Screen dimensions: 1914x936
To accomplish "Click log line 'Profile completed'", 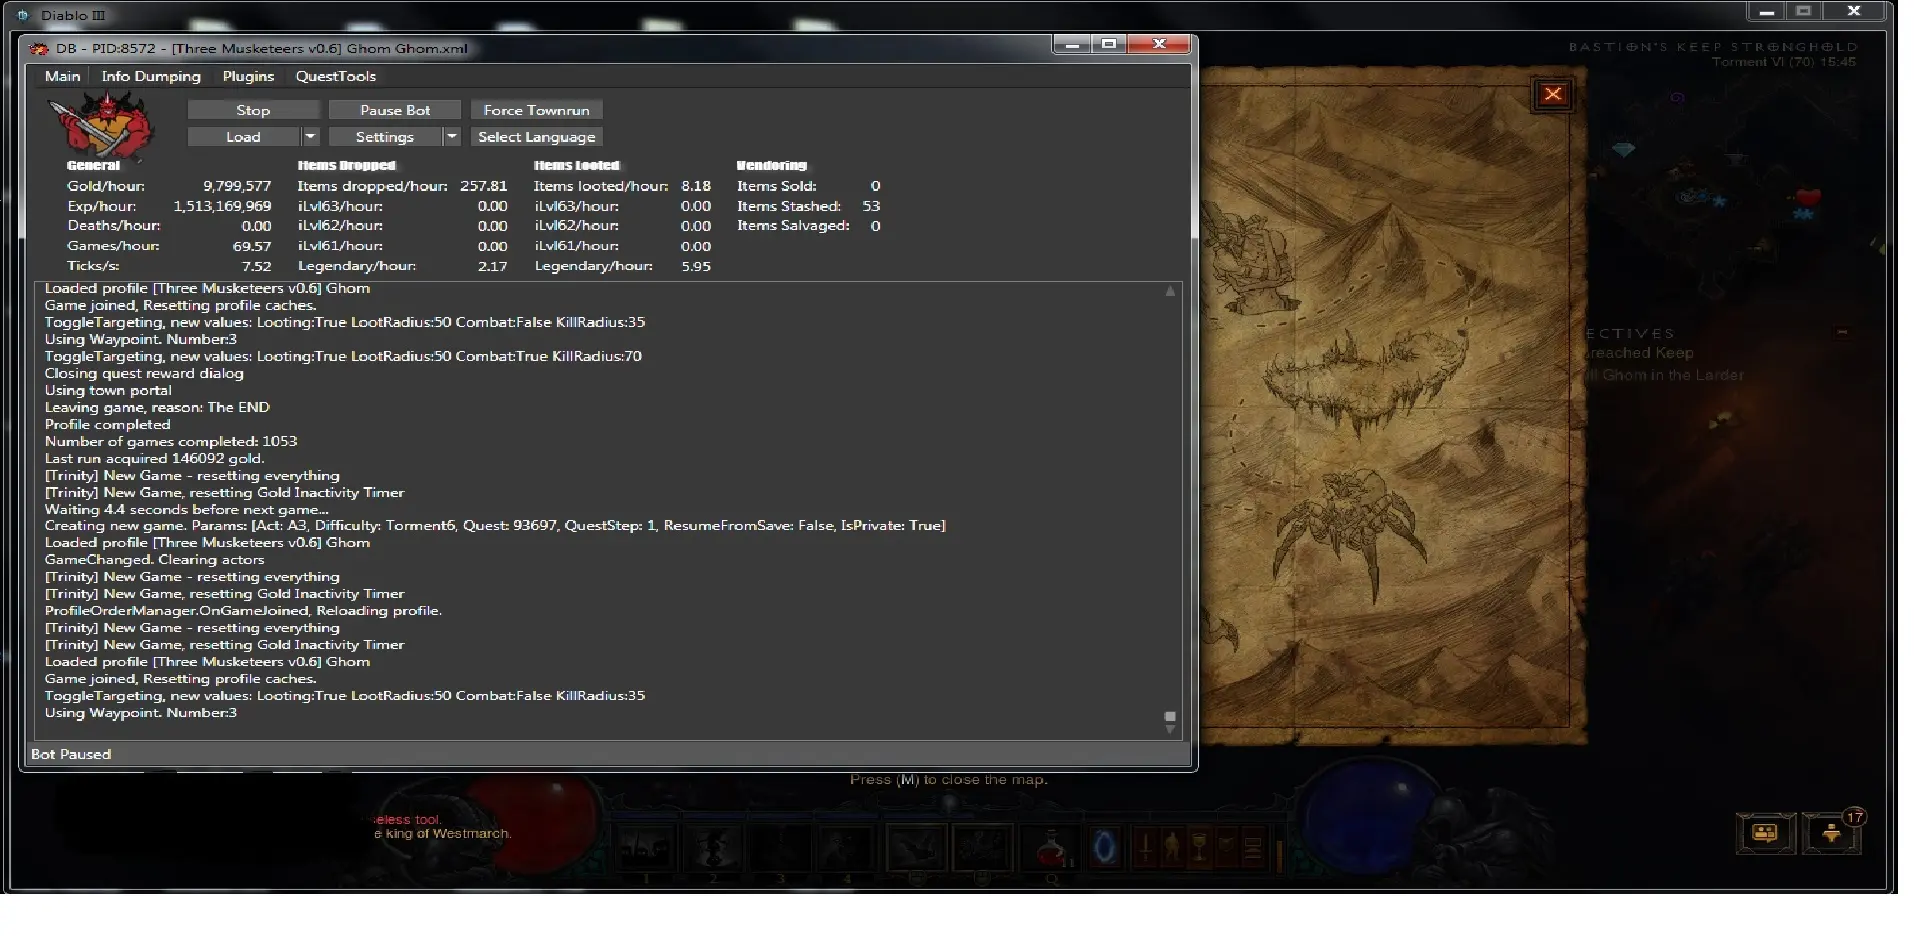I will tap(107, 424).
